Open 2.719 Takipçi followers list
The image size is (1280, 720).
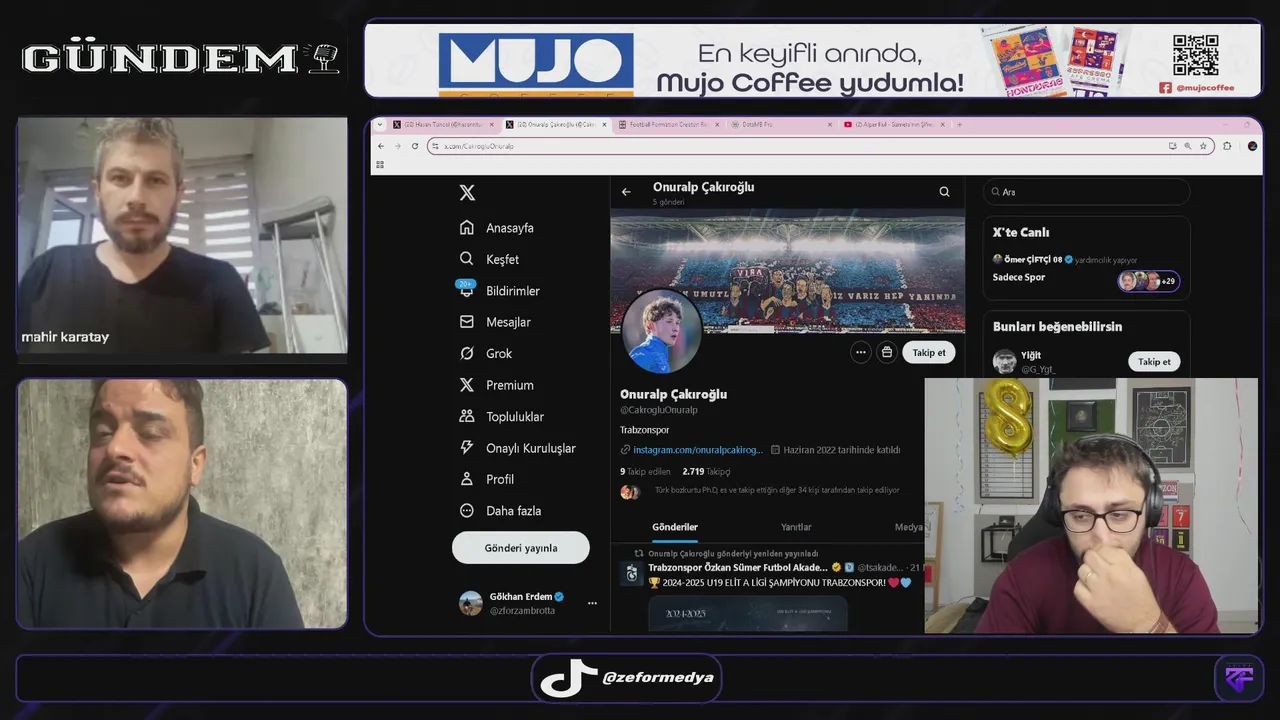pyautogui.click(x=706, y=471)
